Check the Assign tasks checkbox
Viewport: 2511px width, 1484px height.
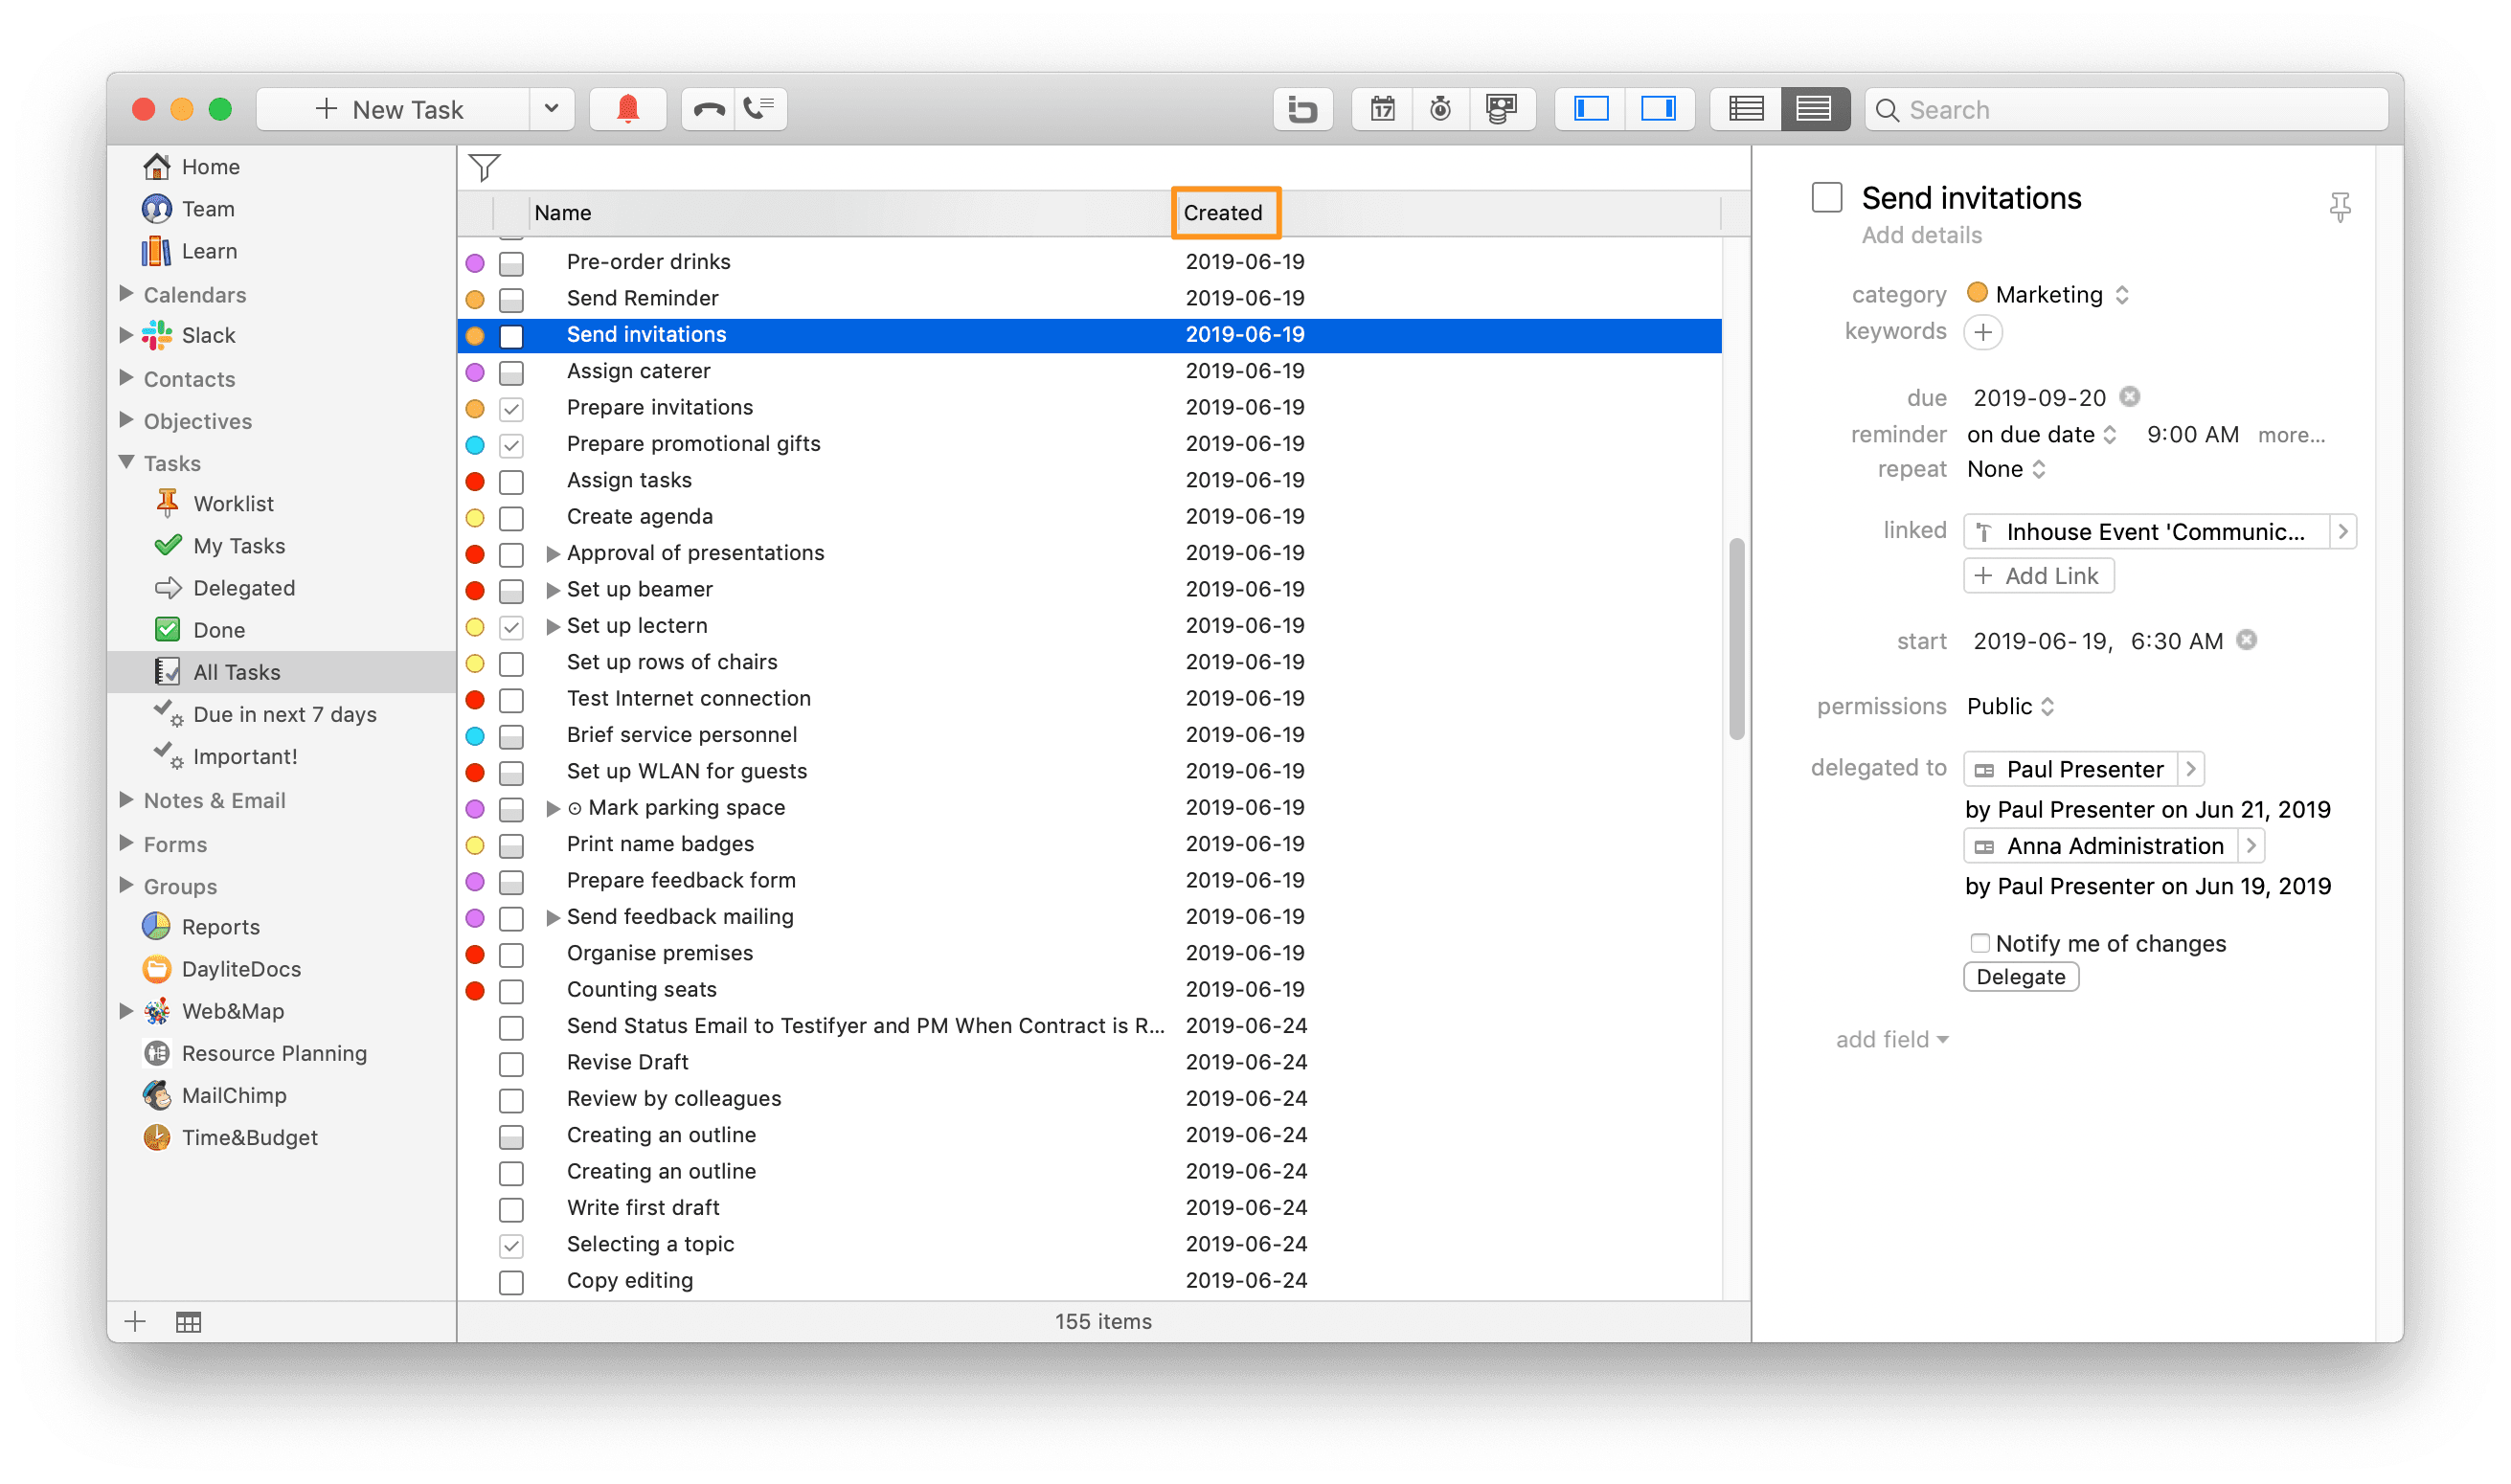[511, 481]
